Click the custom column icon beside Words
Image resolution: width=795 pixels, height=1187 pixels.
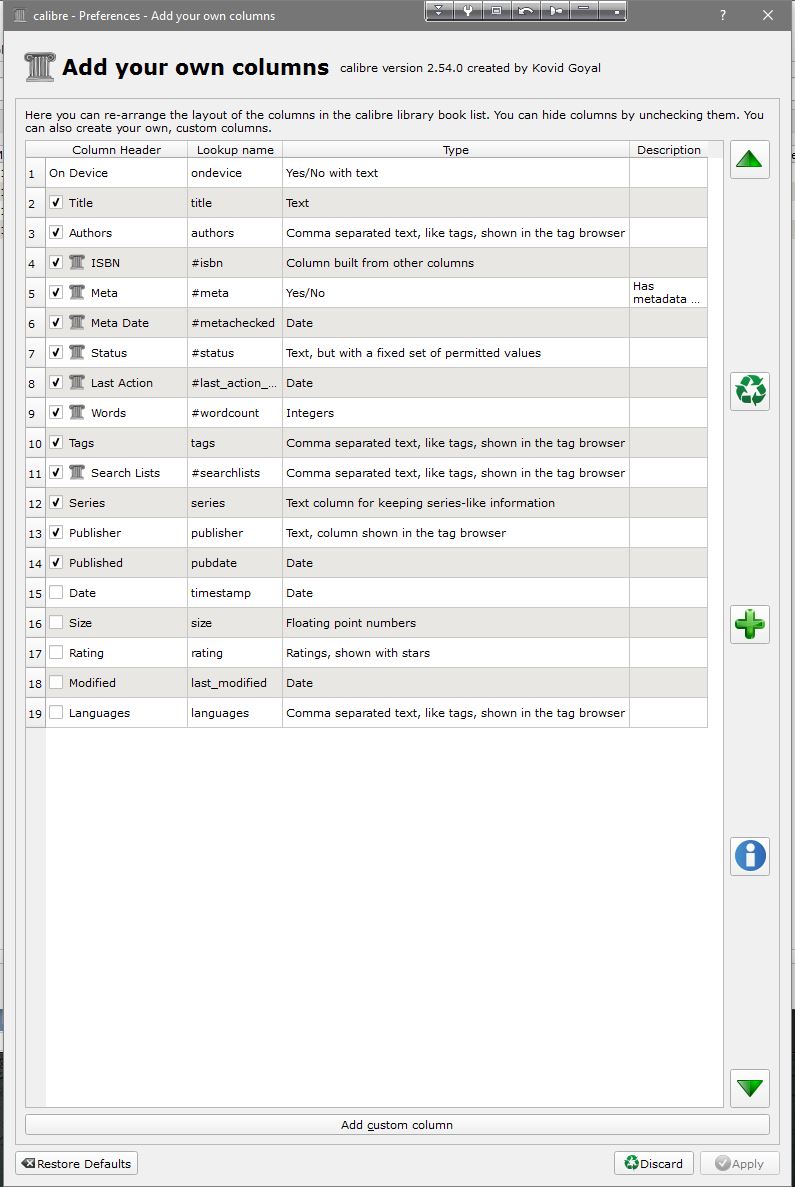(77, 412)
